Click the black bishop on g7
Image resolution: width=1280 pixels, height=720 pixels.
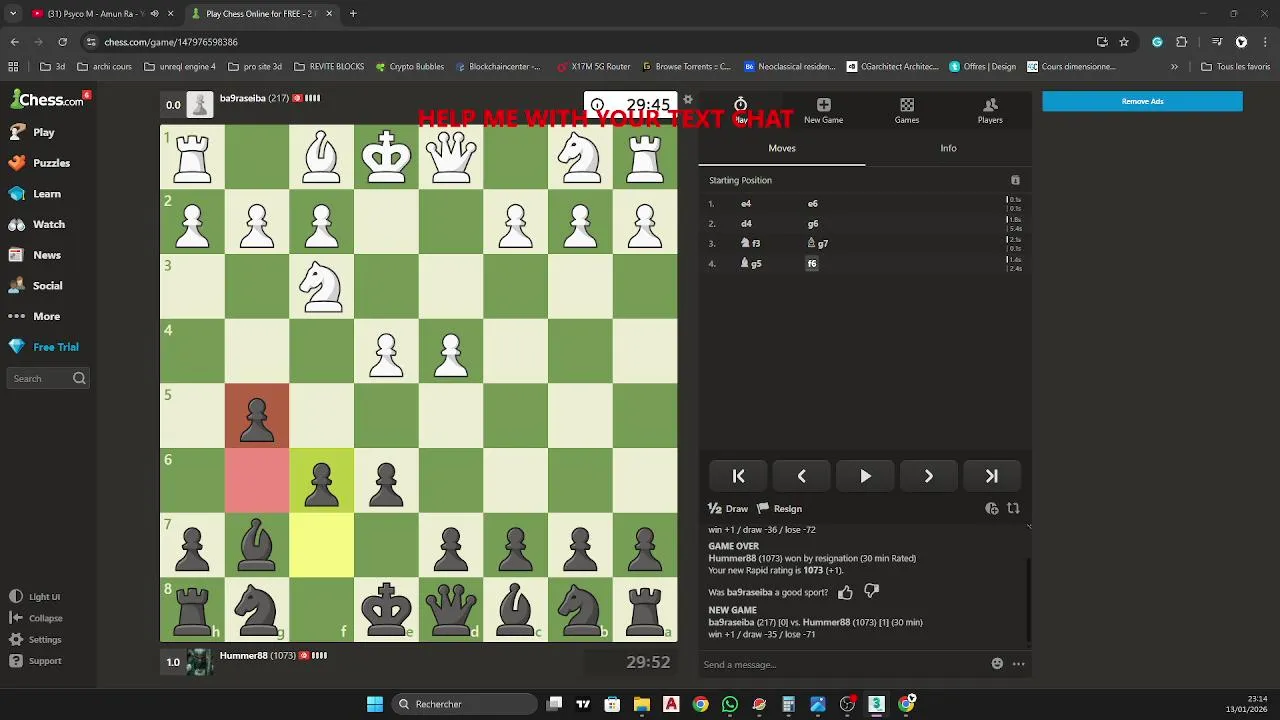click(257, 545)
